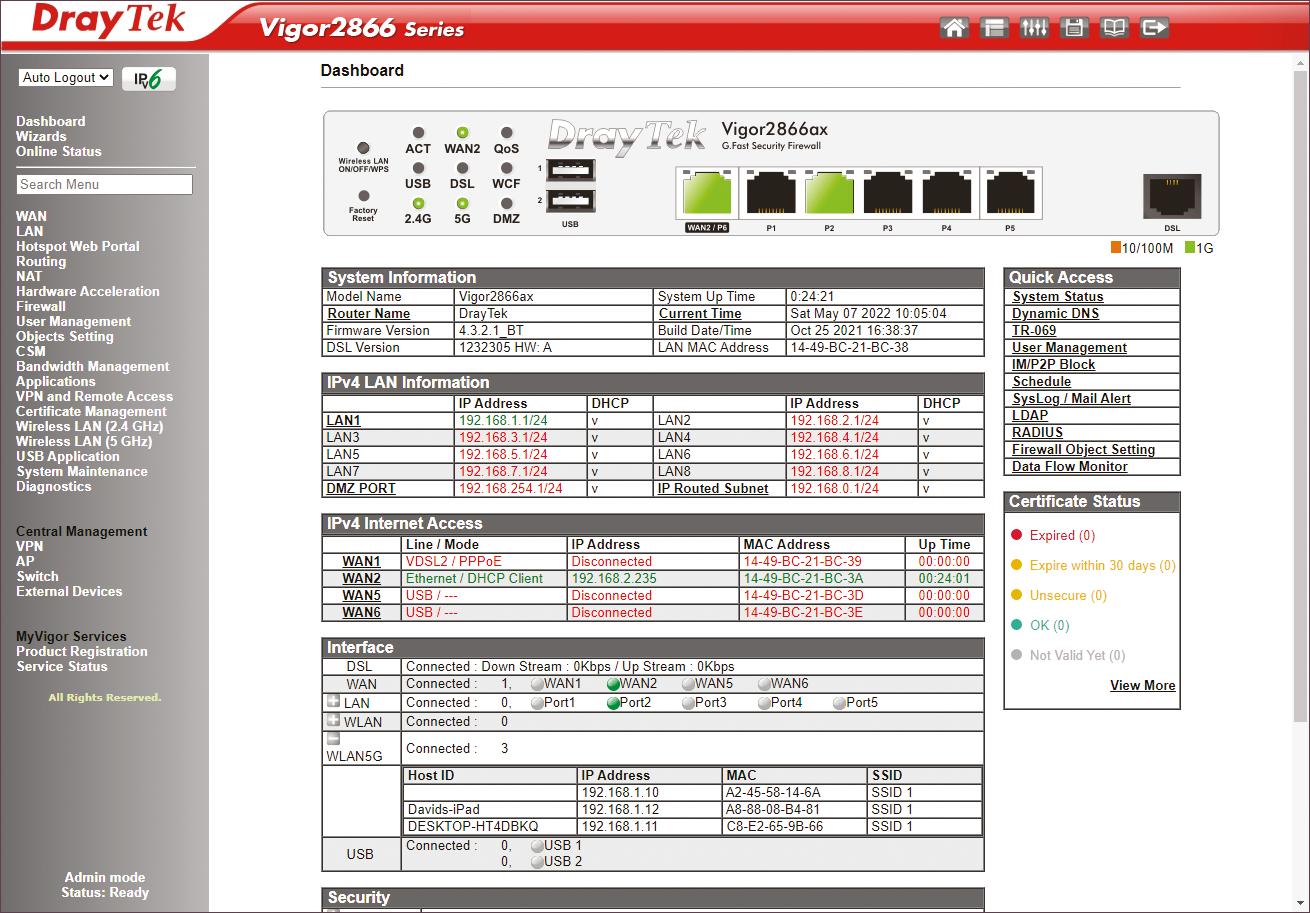
Task: Click the orange 10/100M legend swatch
Action: (x=1115, y=247)
